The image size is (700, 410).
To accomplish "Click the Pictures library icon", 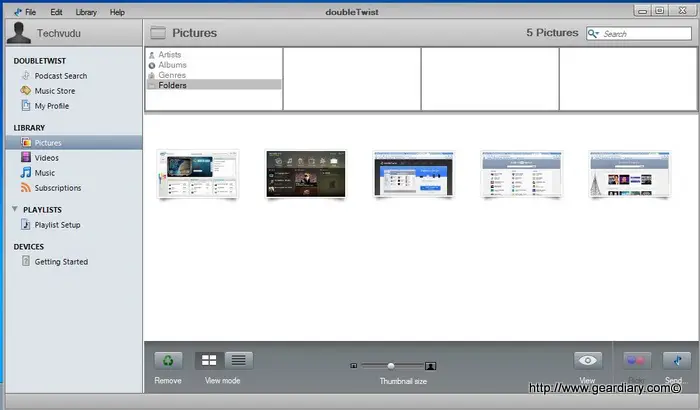I will pos(26,142).
